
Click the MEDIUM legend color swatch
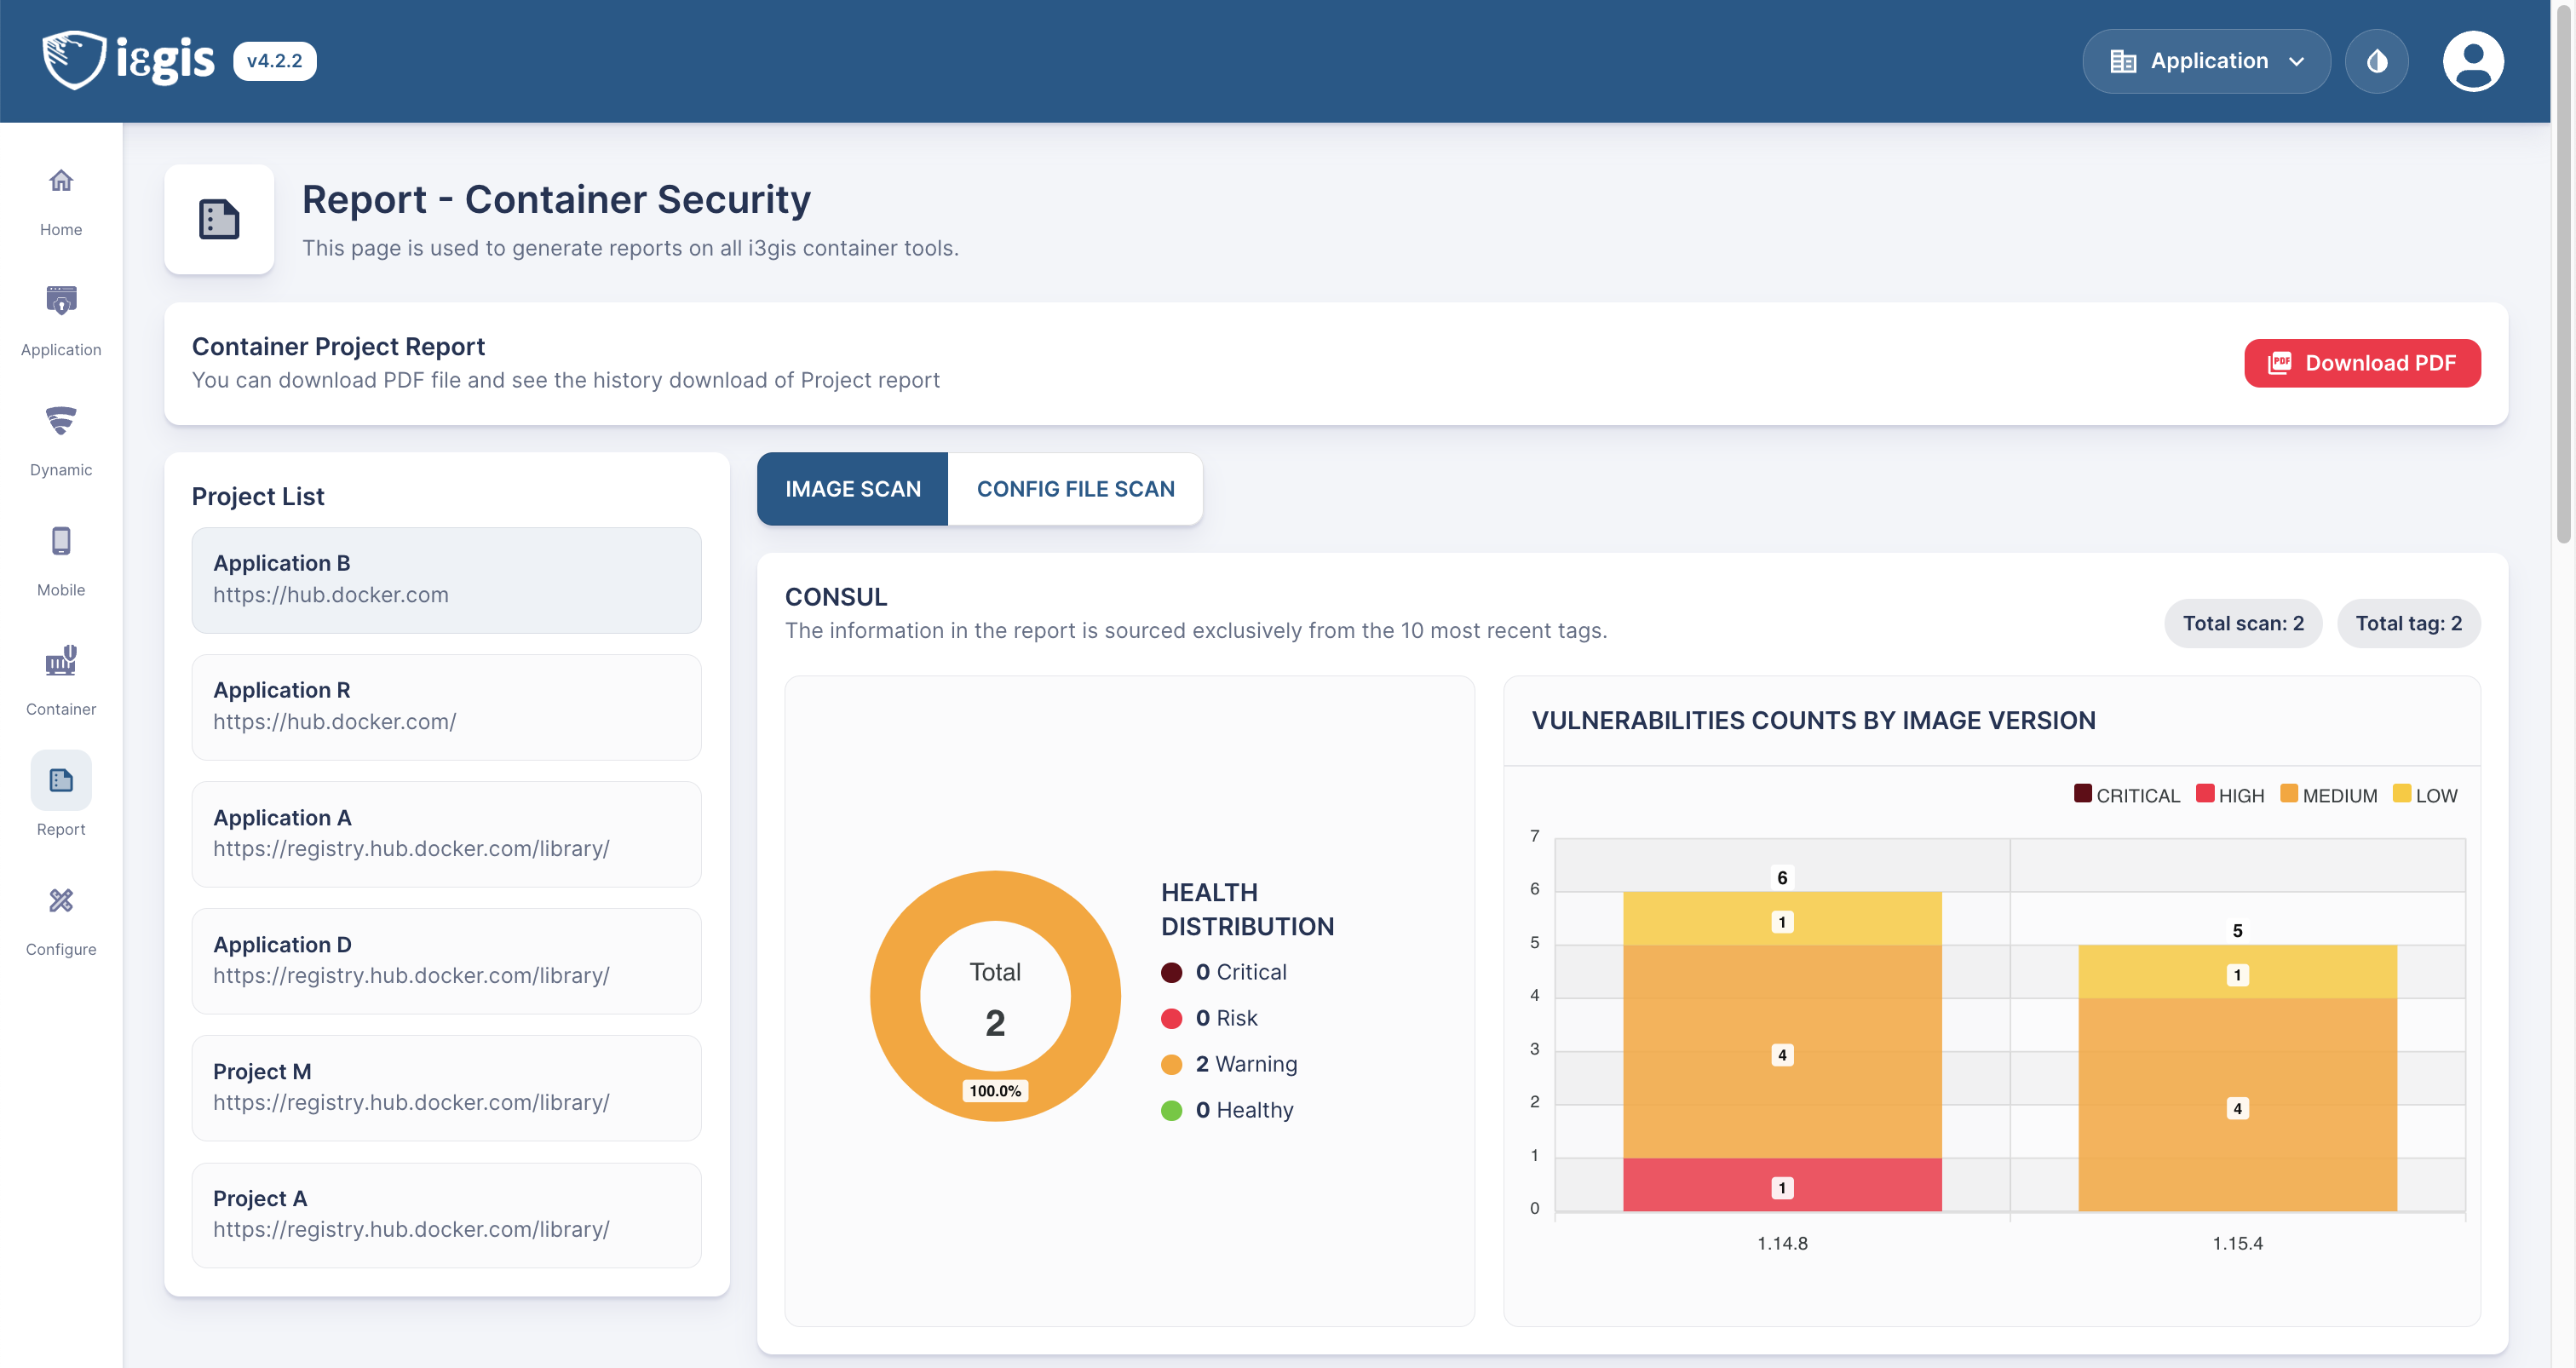coord(2288,794)
